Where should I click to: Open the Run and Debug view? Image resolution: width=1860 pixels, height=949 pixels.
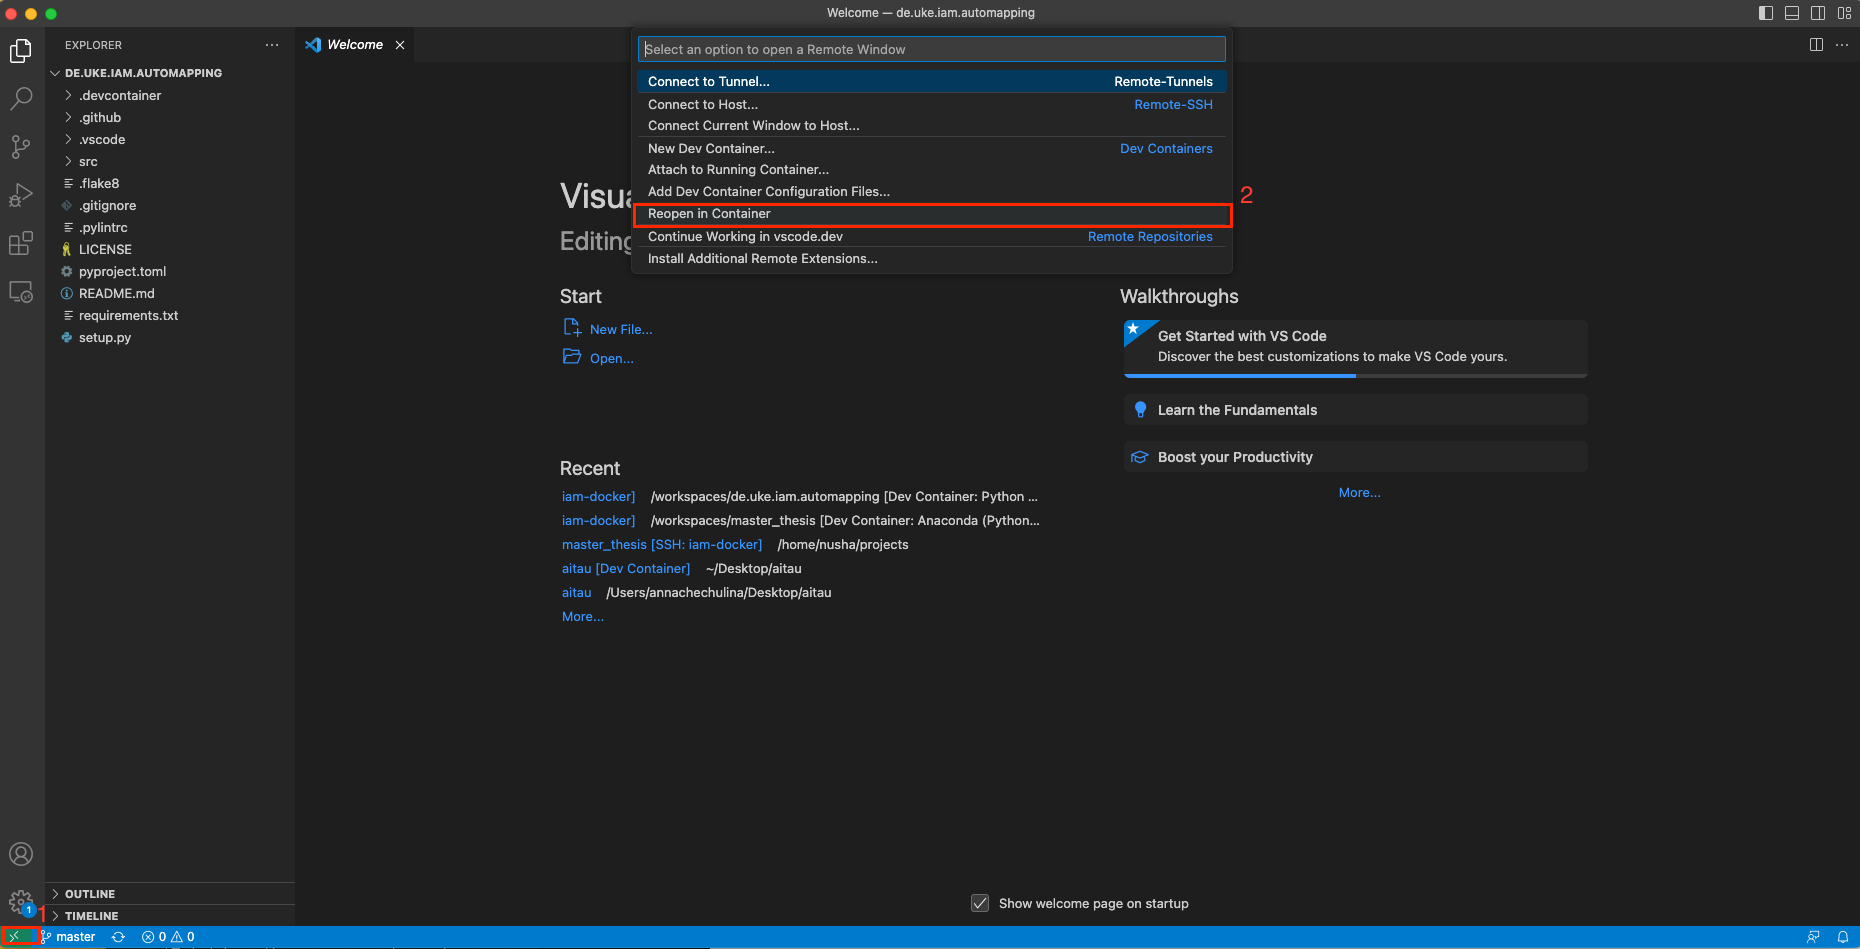[x=21, y=195]
